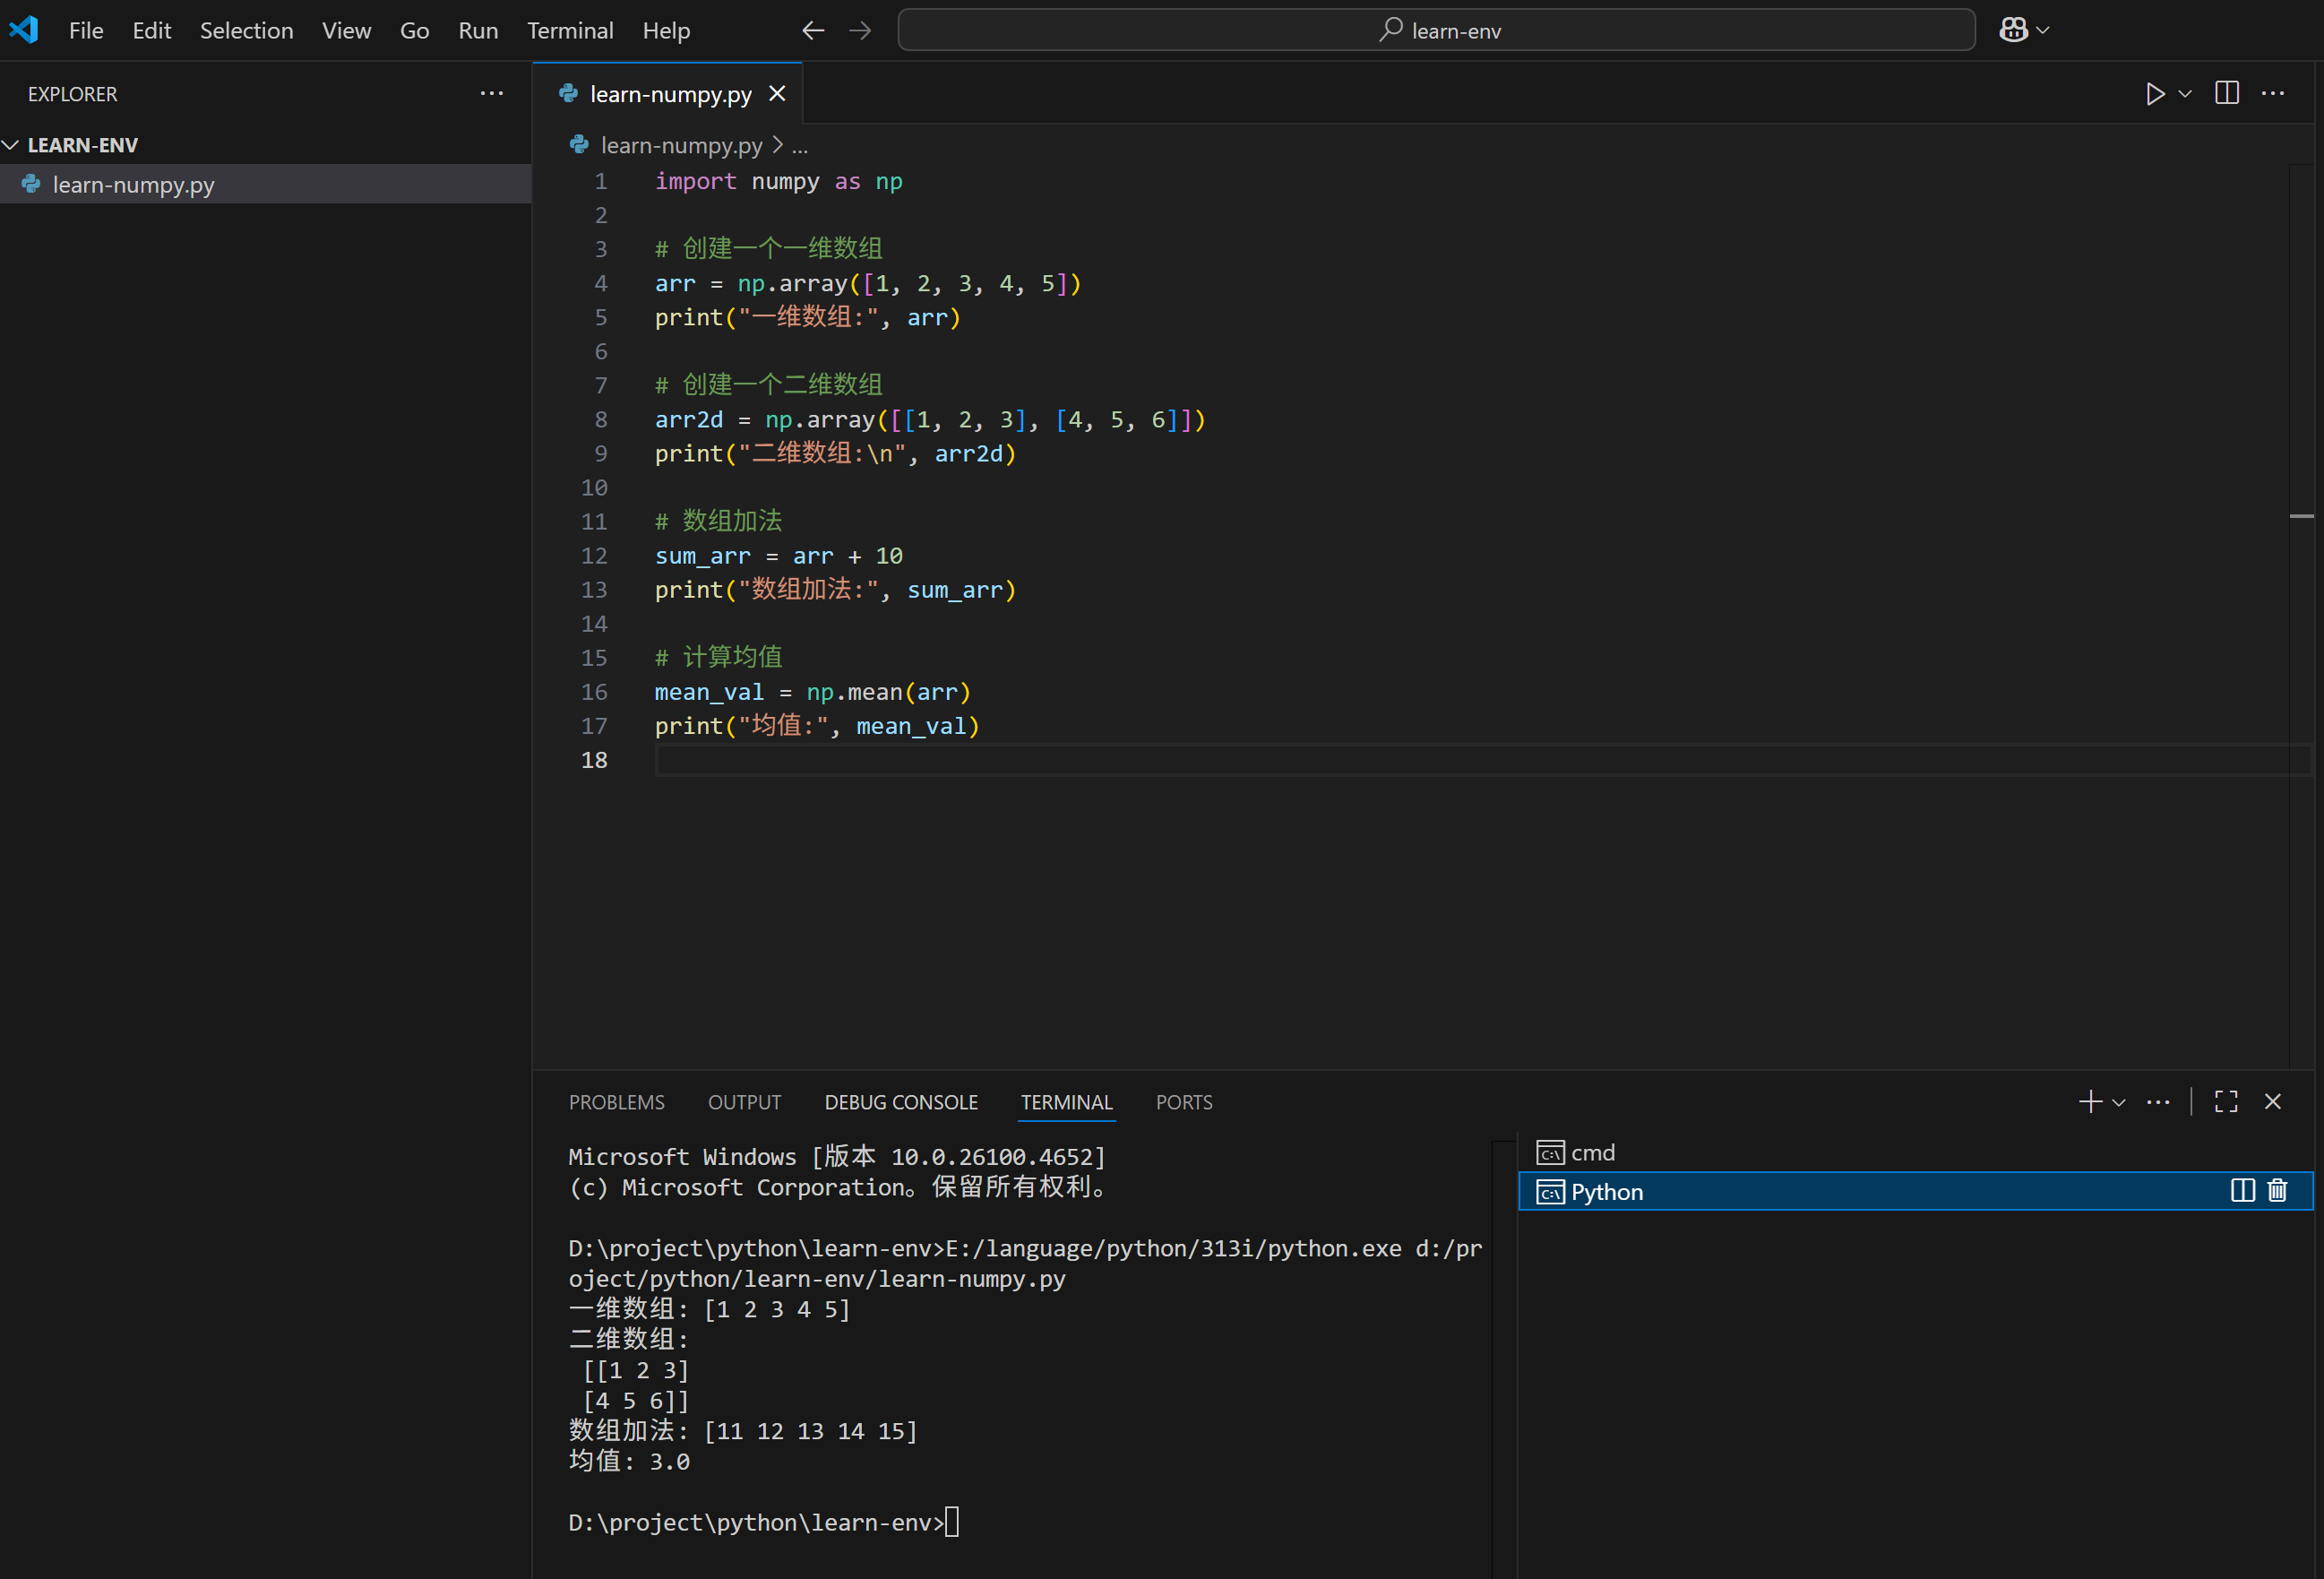Create a new terminal with plus icon

tap(2089, 1101)
